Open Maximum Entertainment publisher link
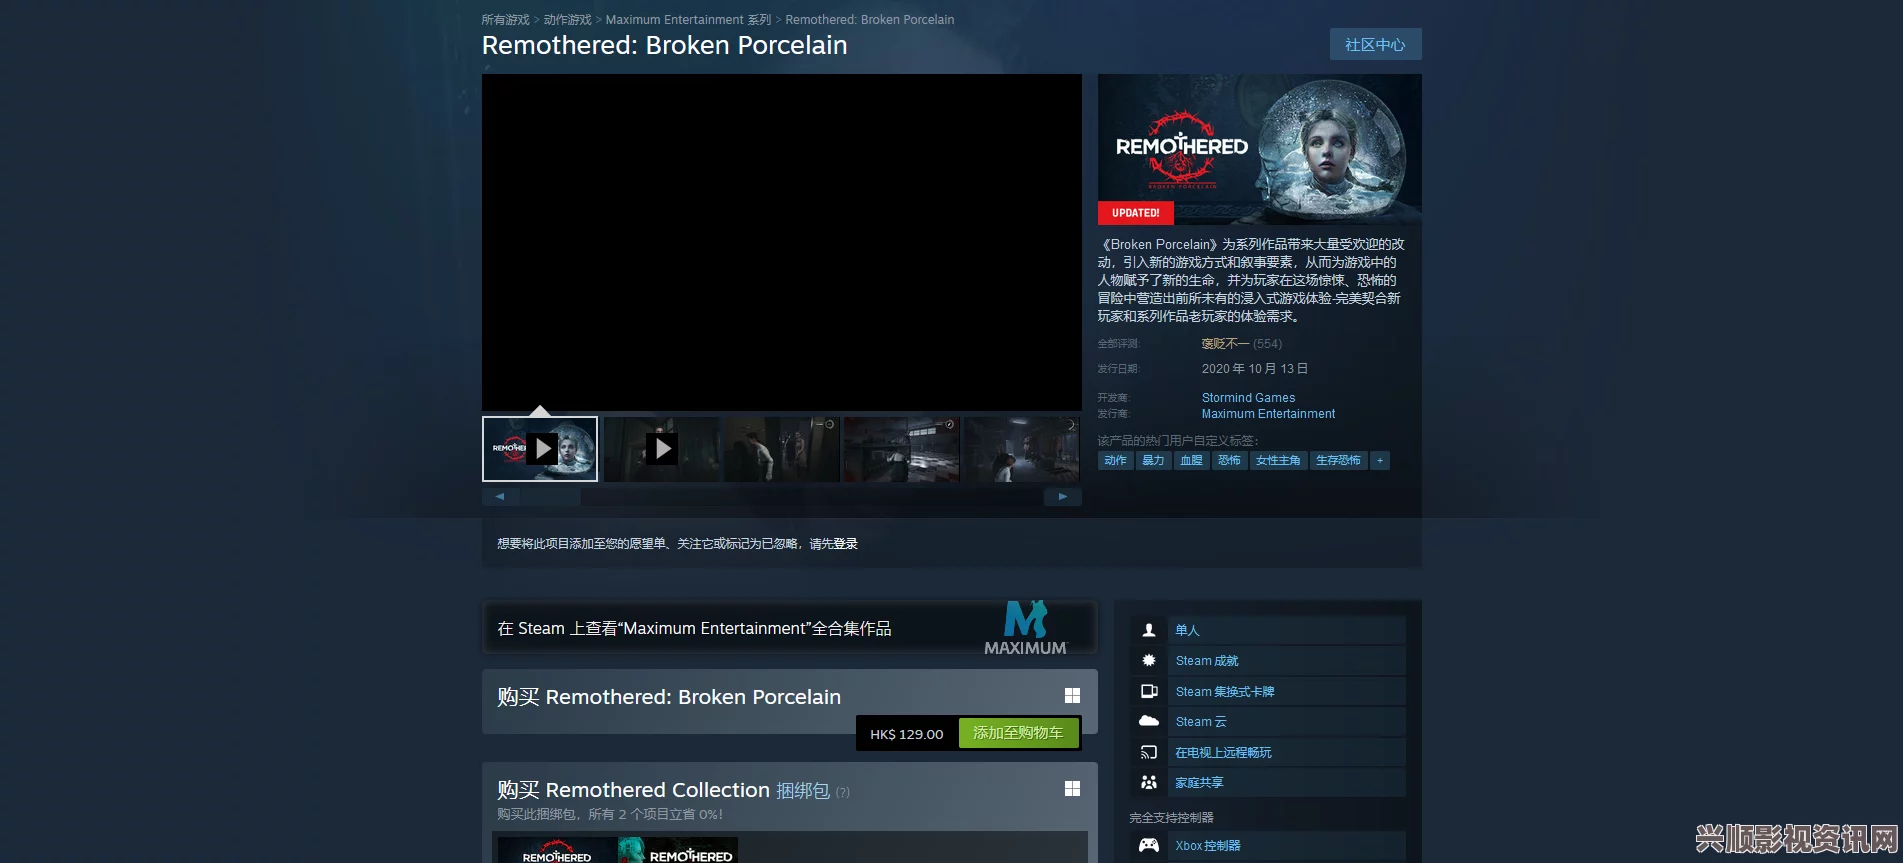Image resolution: width=1903 pixels, height=863 pixels. (x=1268, y=414)
